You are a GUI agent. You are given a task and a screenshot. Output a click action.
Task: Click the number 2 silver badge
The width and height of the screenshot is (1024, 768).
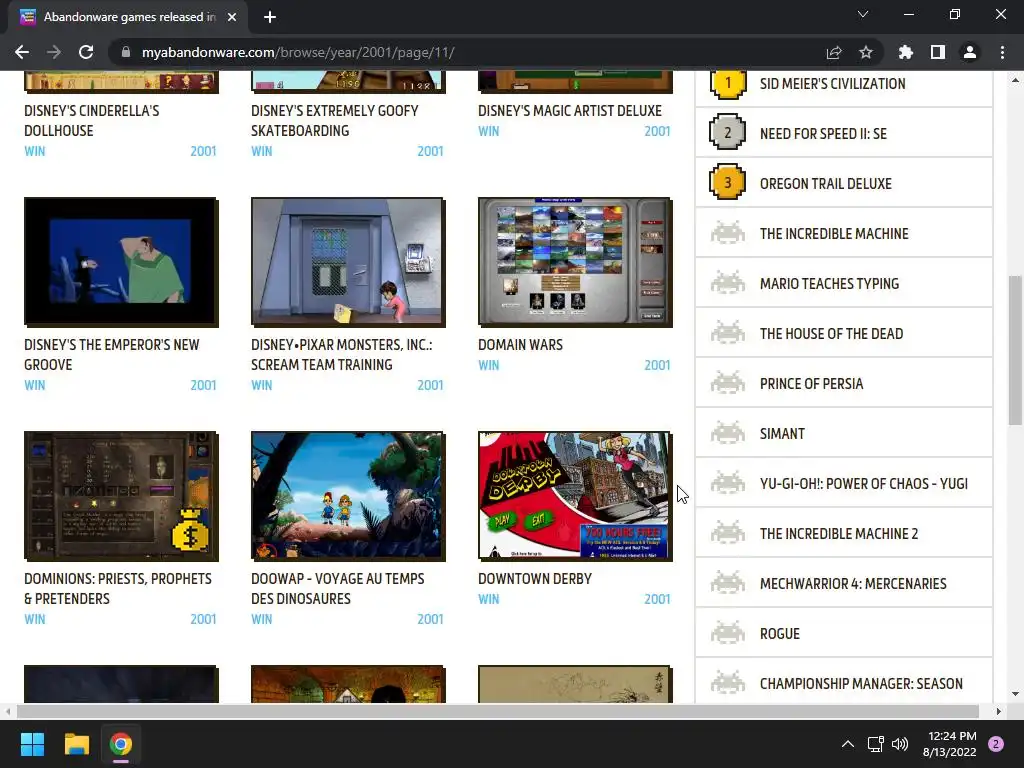pyautogui.click(x=728, y=133)
